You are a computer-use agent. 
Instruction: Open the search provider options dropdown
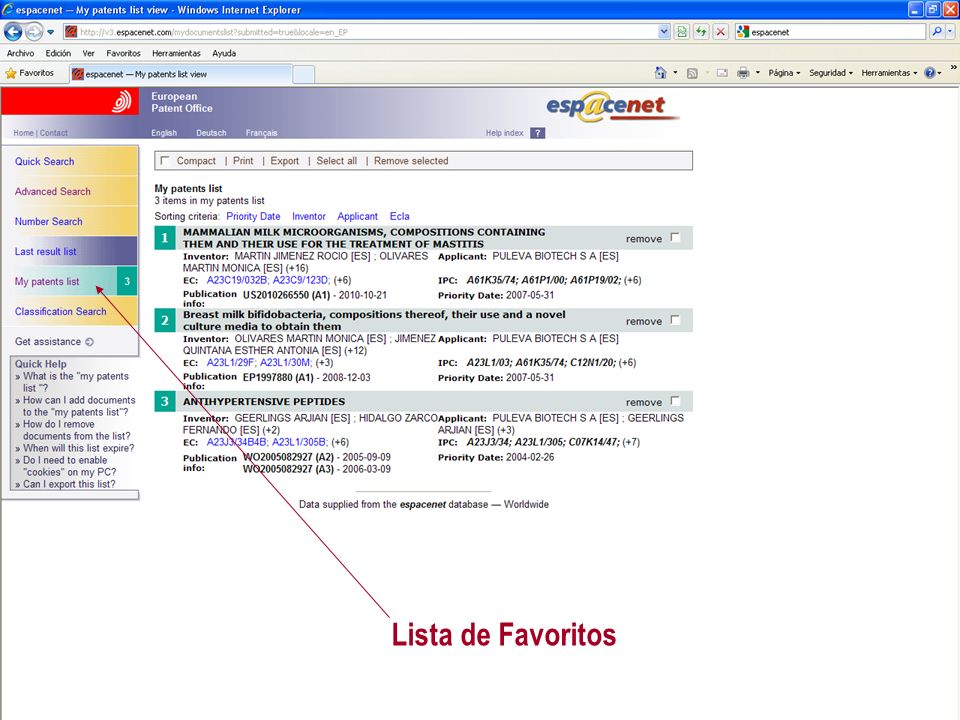pos(950,32)
